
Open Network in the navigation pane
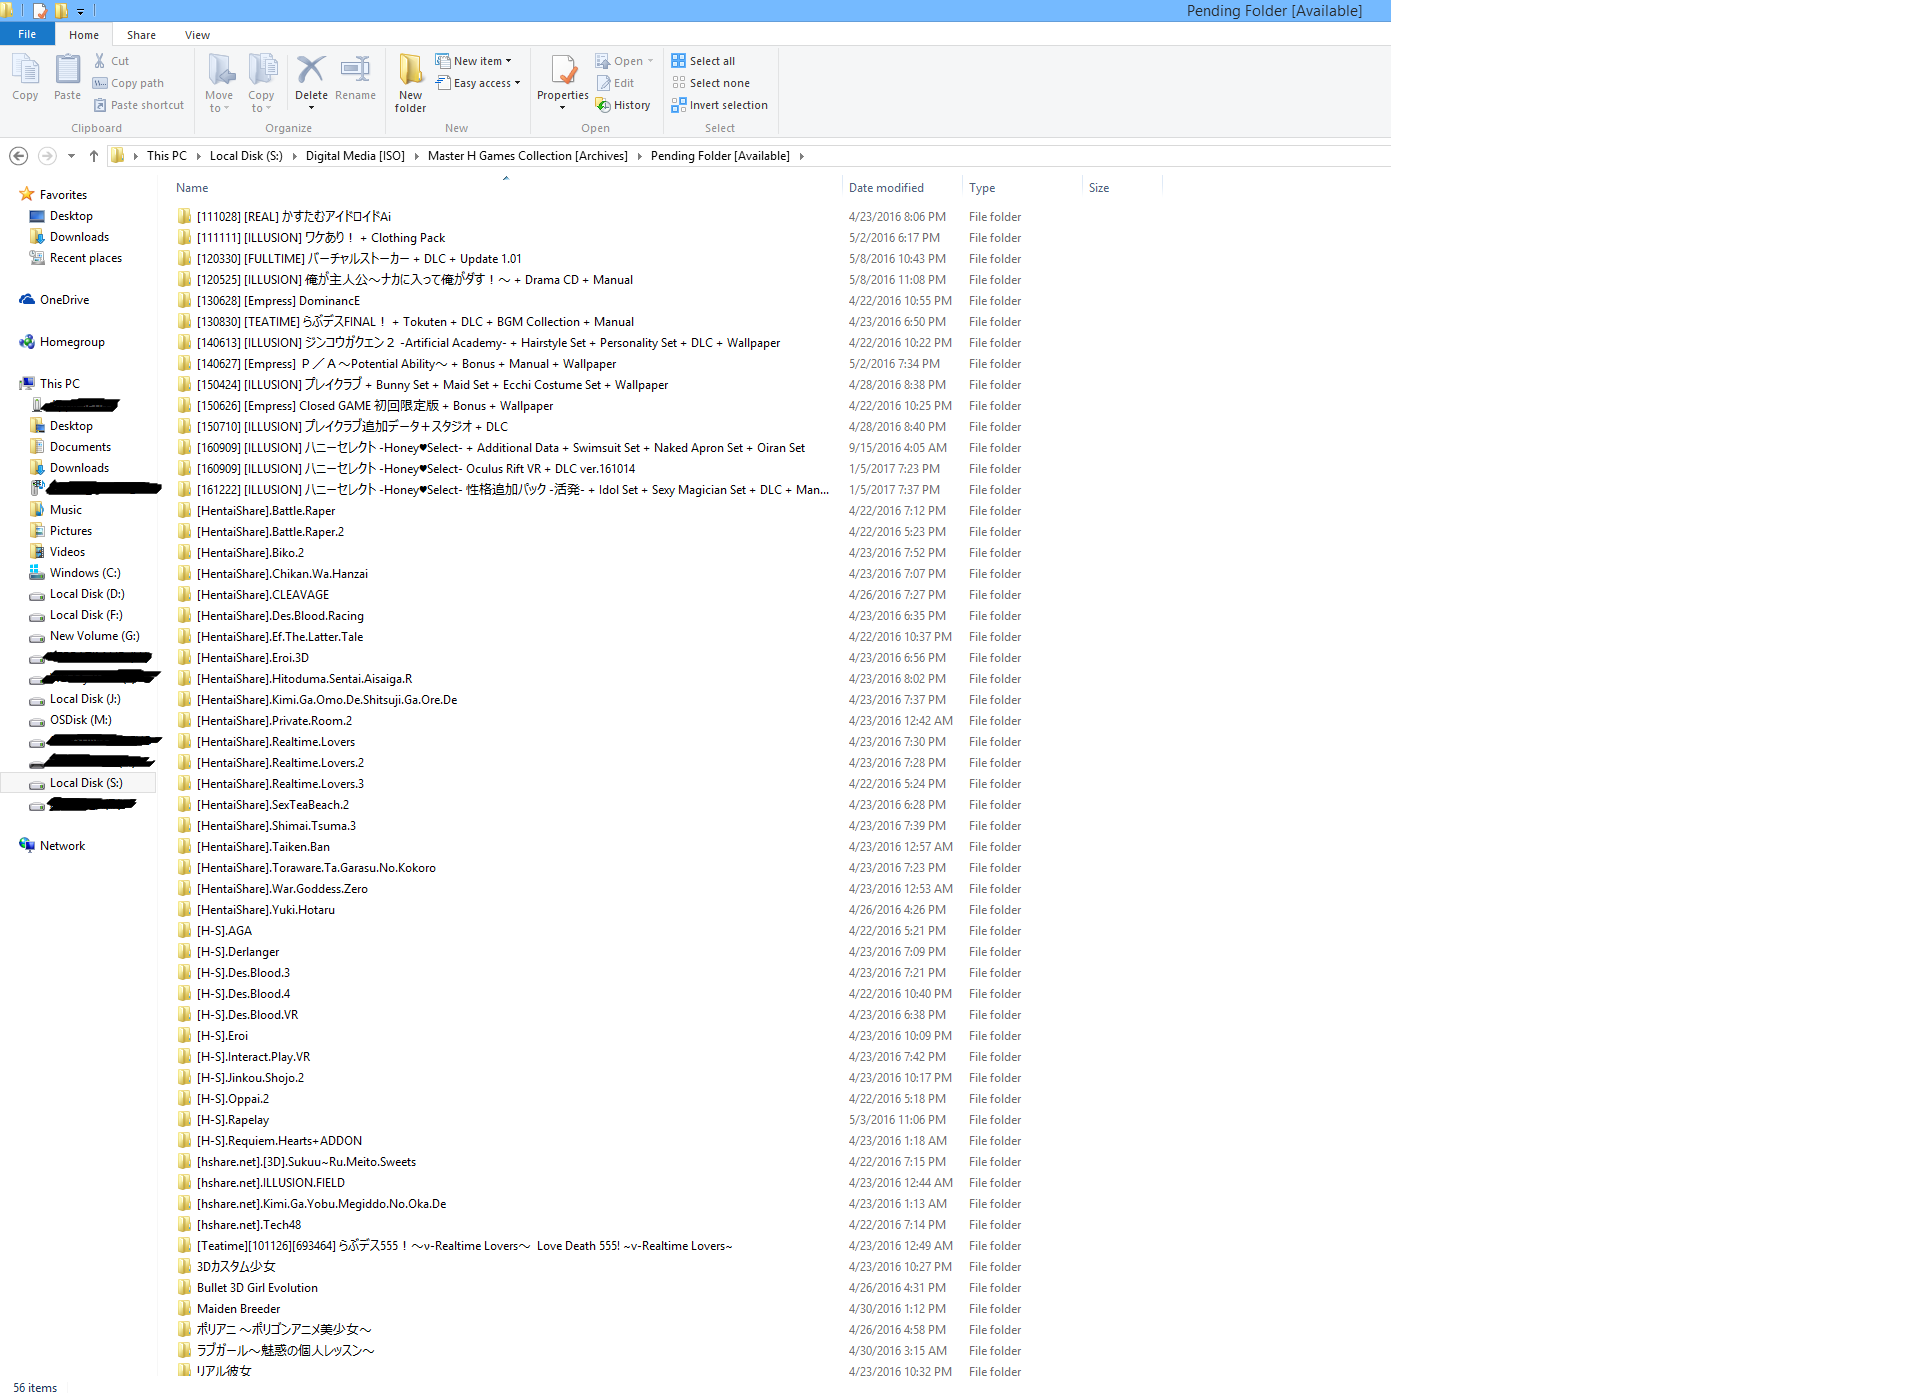coord(62,846)
